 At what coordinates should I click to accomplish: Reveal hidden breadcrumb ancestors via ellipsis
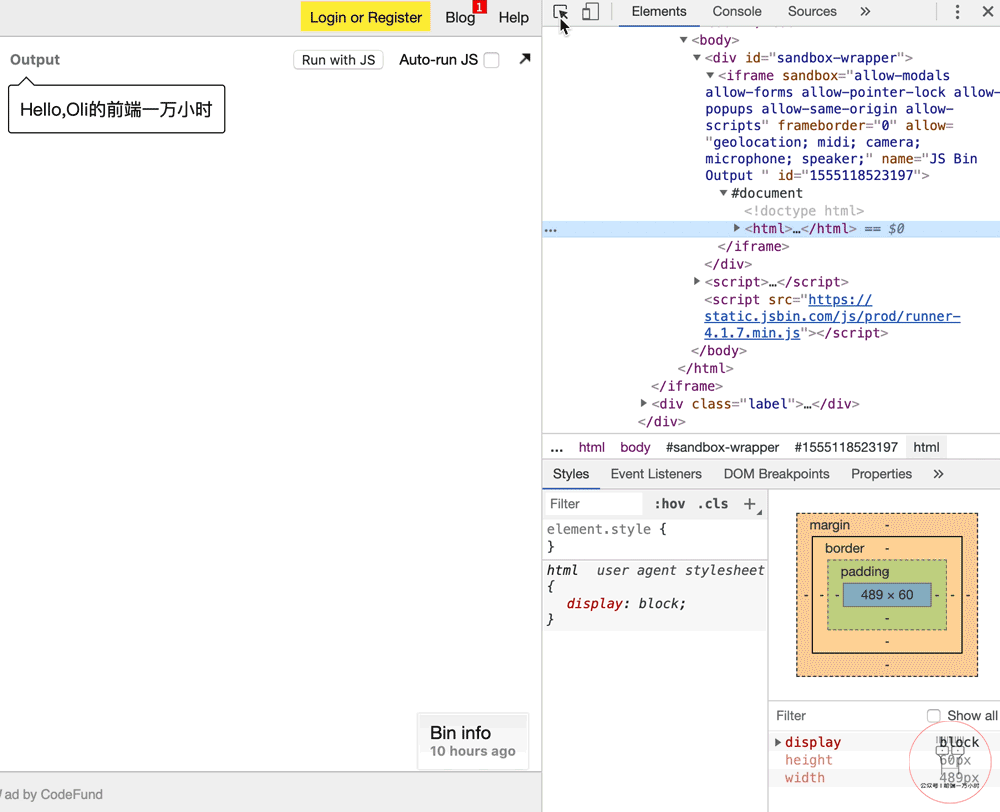click(557, 447)
